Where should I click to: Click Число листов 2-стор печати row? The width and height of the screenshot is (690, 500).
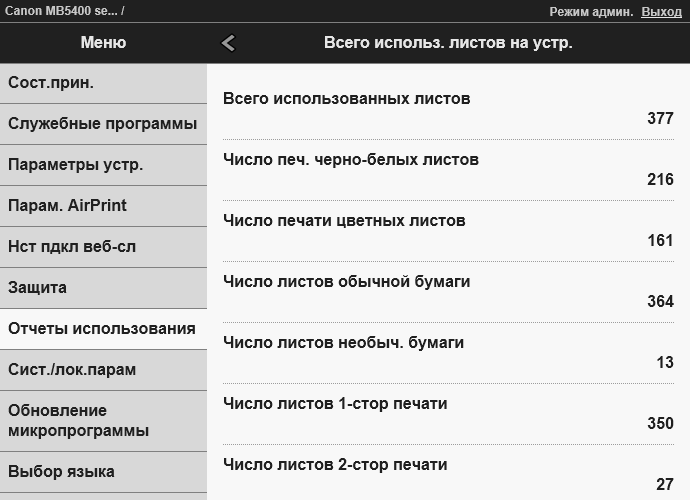coord(448,474)
